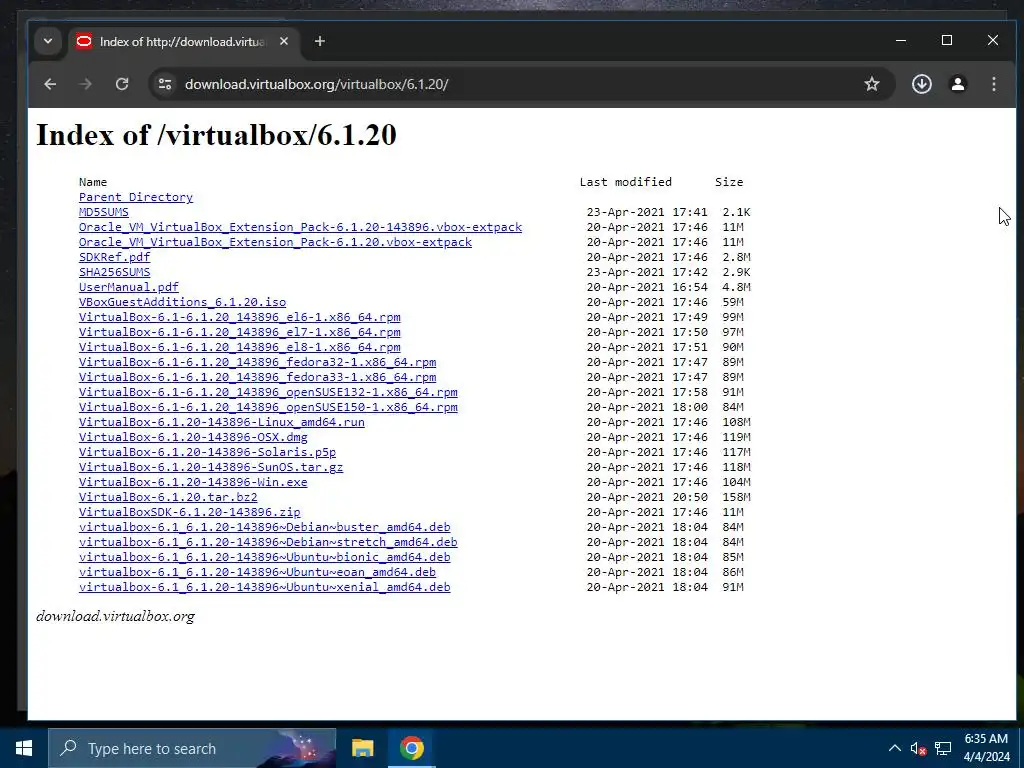Click the taskbar search box
The width and height of the screenshot is (1024, 768).
(x=192, y=748)
